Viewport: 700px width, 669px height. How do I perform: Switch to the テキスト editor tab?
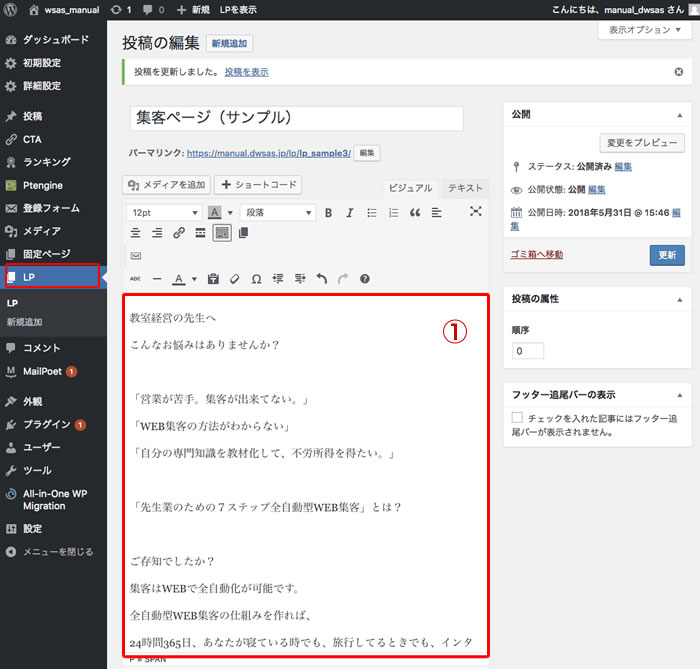[464, 188]
